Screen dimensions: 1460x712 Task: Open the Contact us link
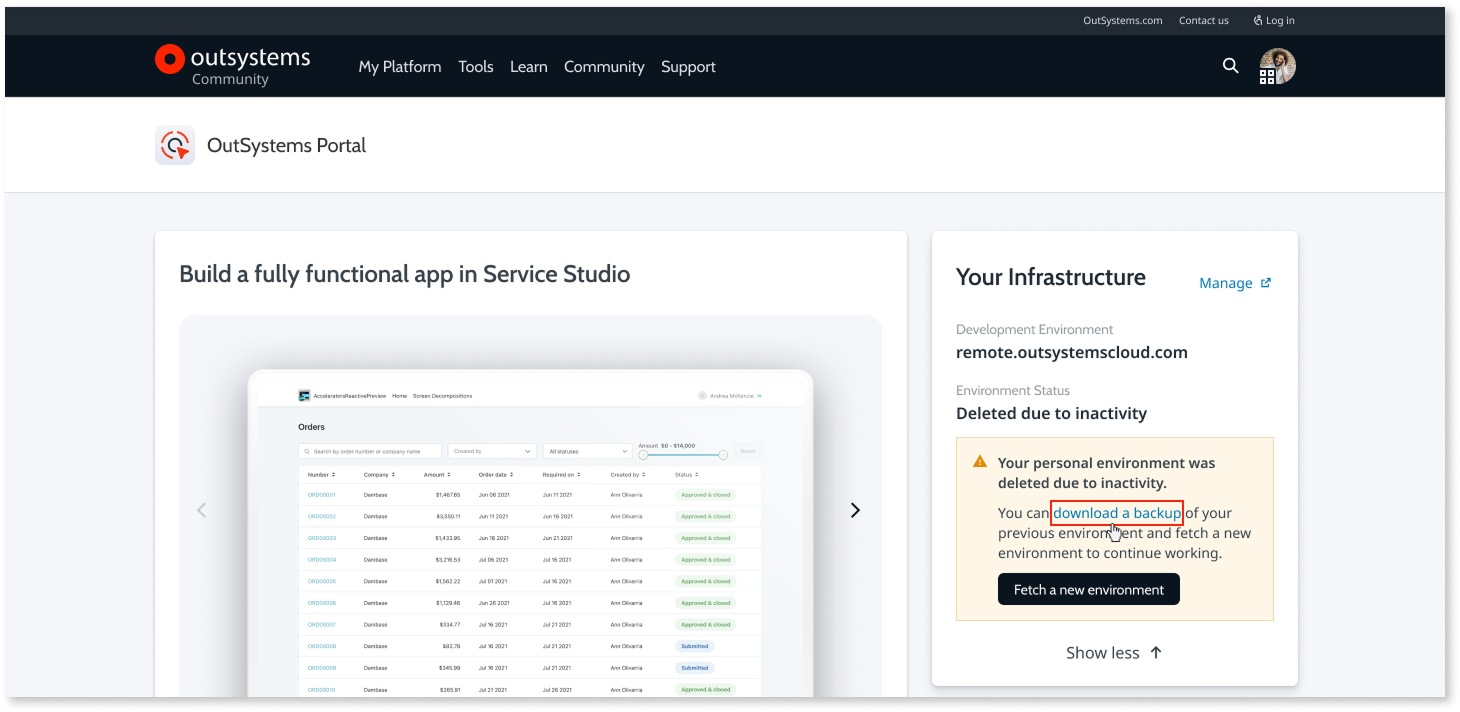[x=1204, y=20]
